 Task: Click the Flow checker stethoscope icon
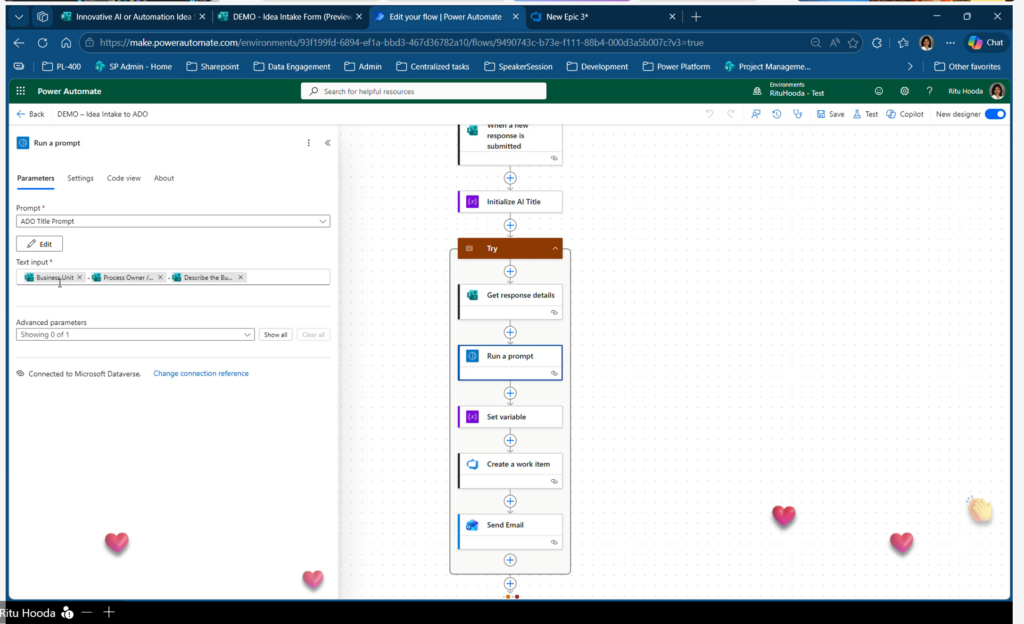click(797, 114)
